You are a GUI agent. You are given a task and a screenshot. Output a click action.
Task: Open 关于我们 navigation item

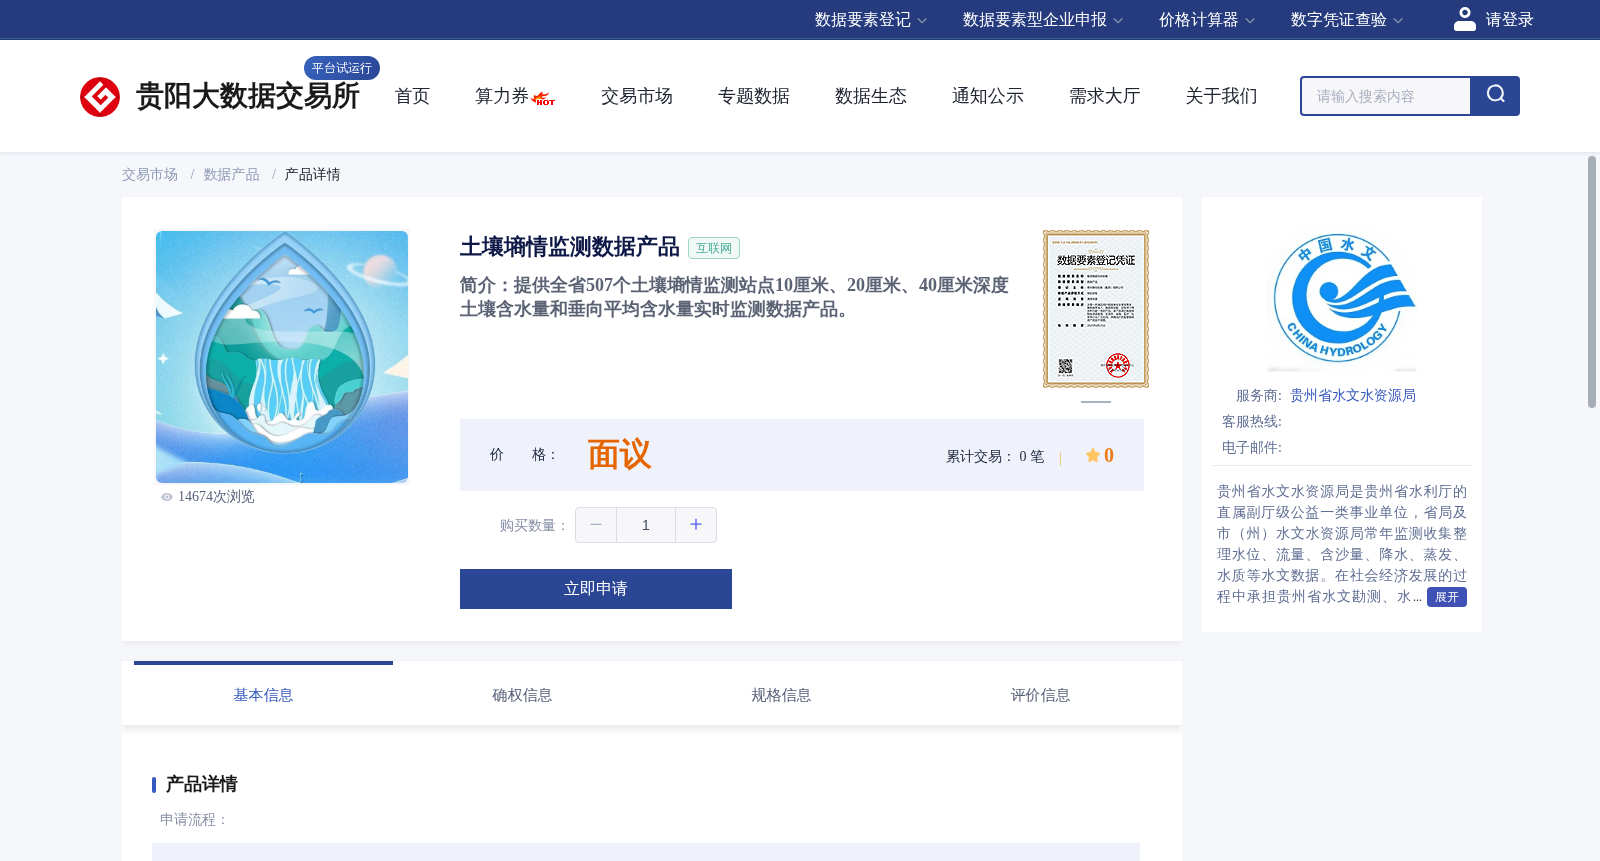(1222, 96)
